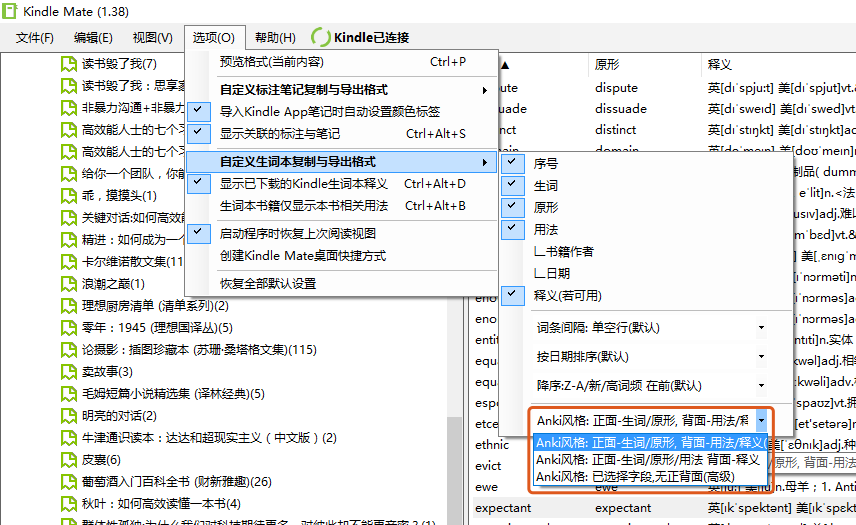Click book icon beside 卖故事(3)
This screenshot has width=856, height=525.
69,371
